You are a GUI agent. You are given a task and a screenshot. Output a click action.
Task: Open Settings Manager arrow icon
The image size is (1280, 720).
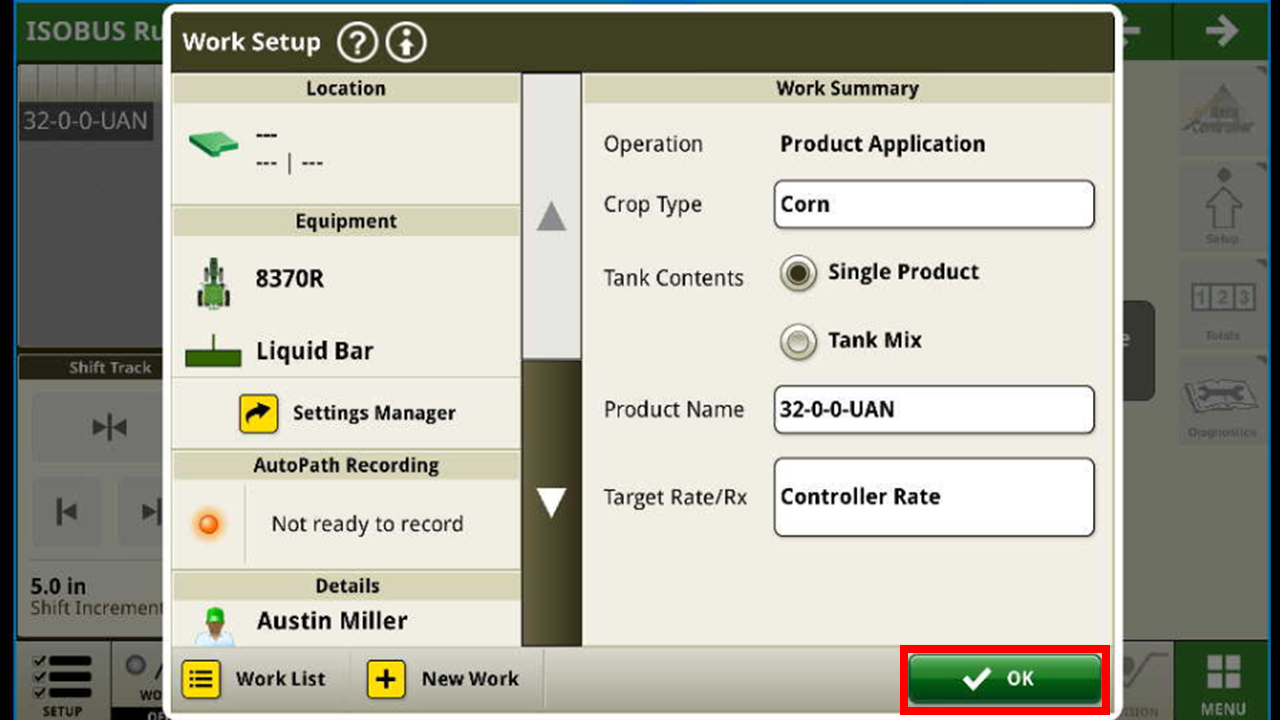[x=258, y=413]
